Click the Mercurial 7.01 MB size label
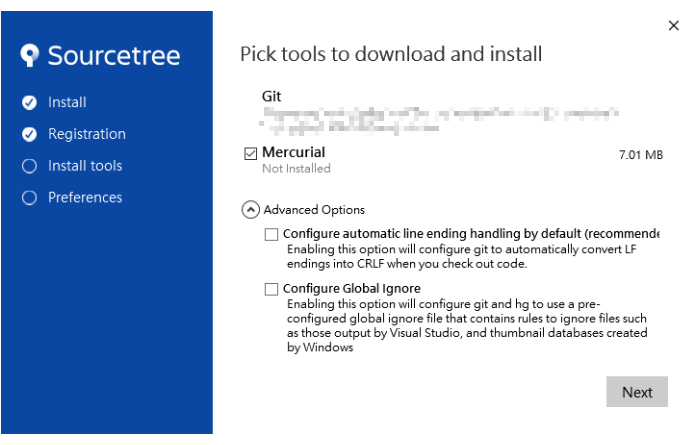This screenshot has height=445, width=695. [x=641, y=155]
